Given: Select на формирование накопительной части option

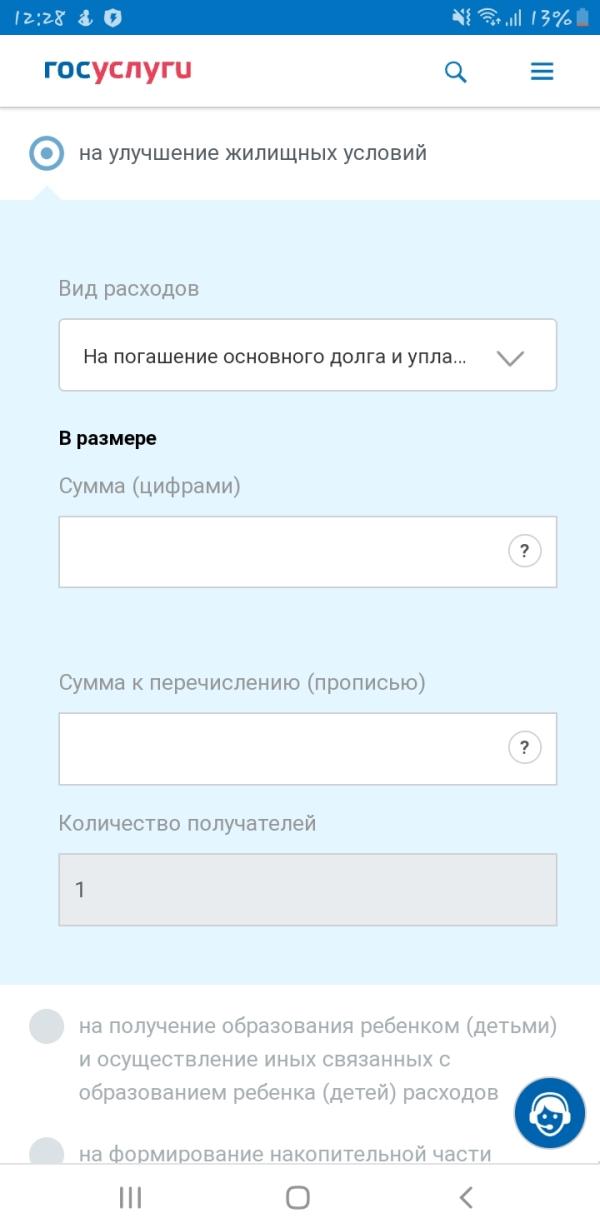Looking at the screenshot, I should click(x=46, y=1154).
